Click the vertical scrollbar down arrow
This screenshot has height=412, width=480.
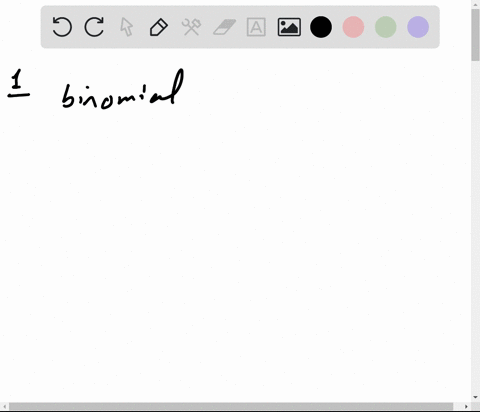point(475,397)
